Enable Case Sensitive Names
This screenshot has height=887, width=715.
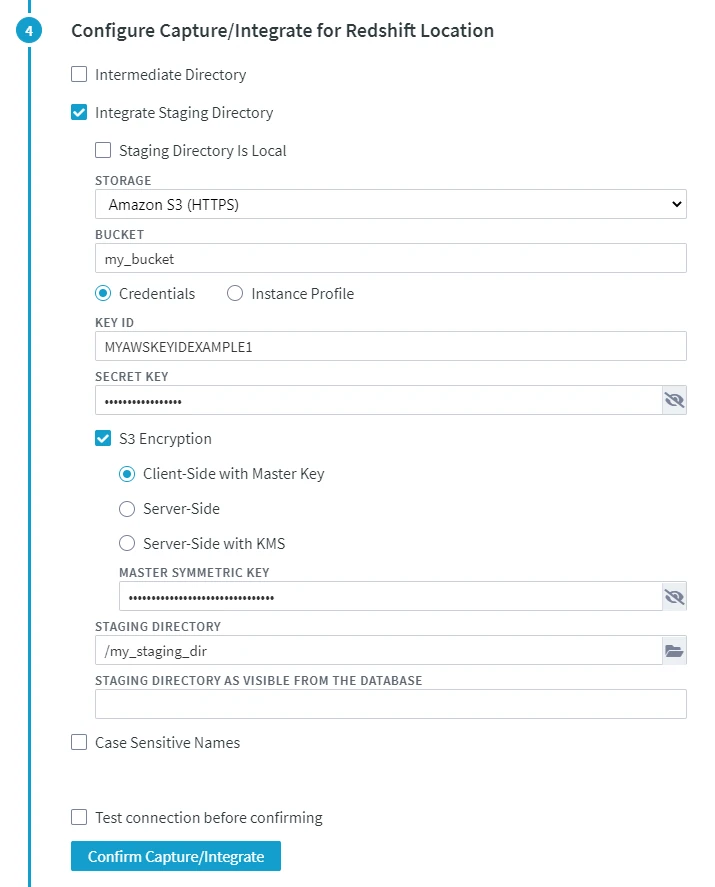point(79,742)
